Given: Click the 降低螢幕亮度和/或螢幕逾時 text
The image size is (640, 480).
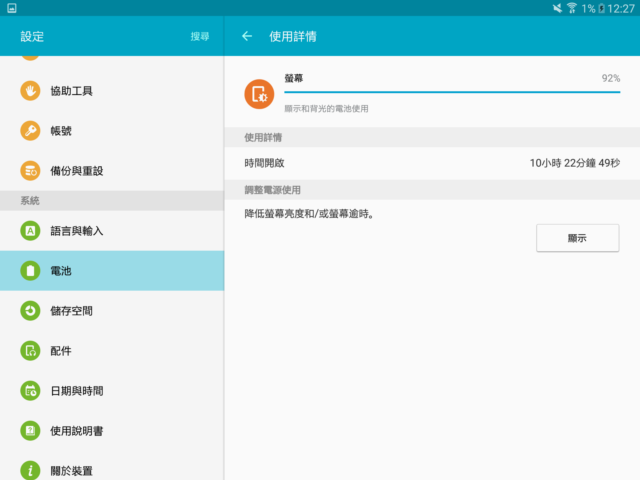Looking at the screenshot, I should pyautogui.click(x=309, y=213).
